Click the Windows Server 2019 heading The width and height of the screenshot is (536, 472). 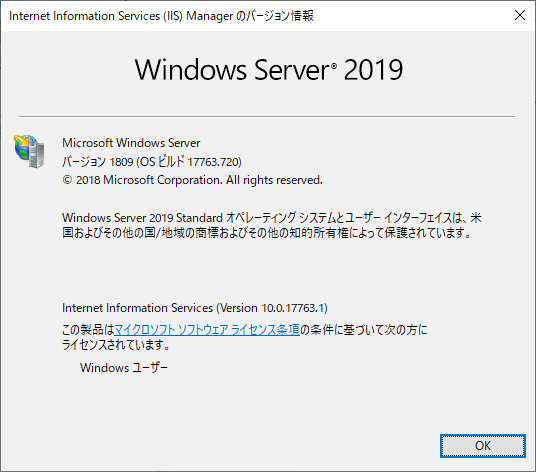click(x=269, y=70)
